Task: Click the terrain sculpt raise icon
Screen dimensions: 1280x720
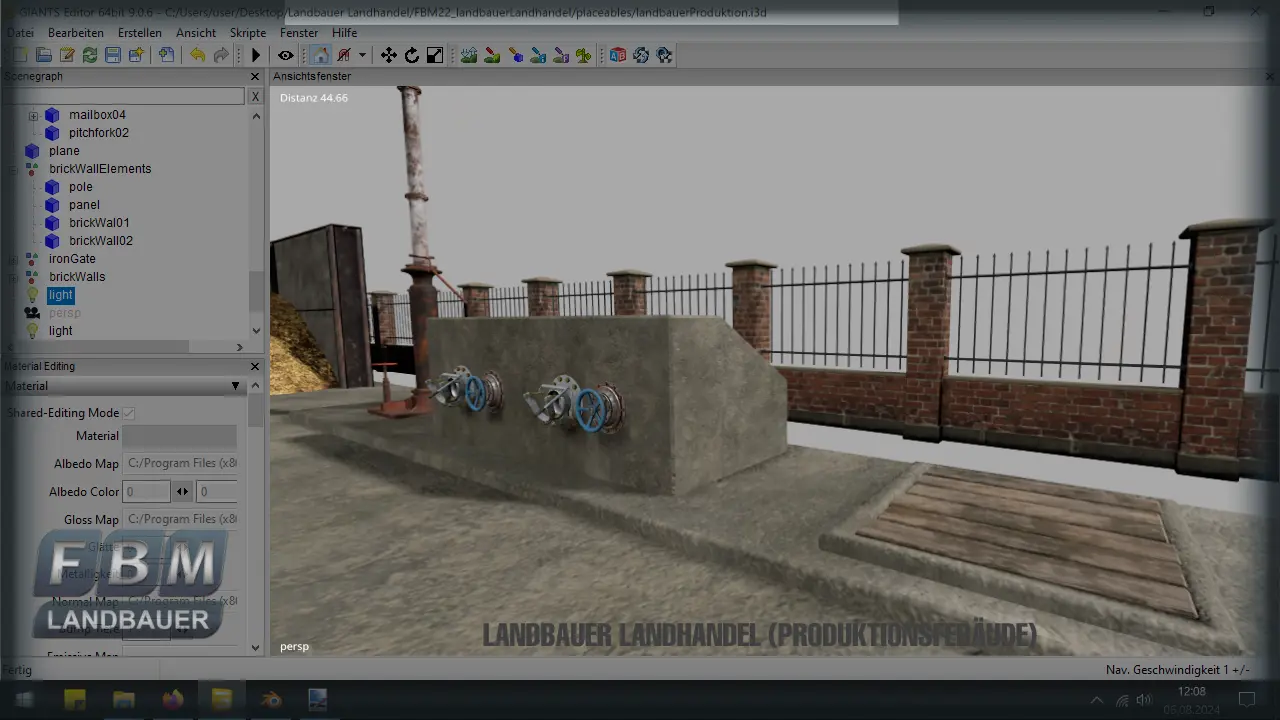Action: [x=468, y=55]
